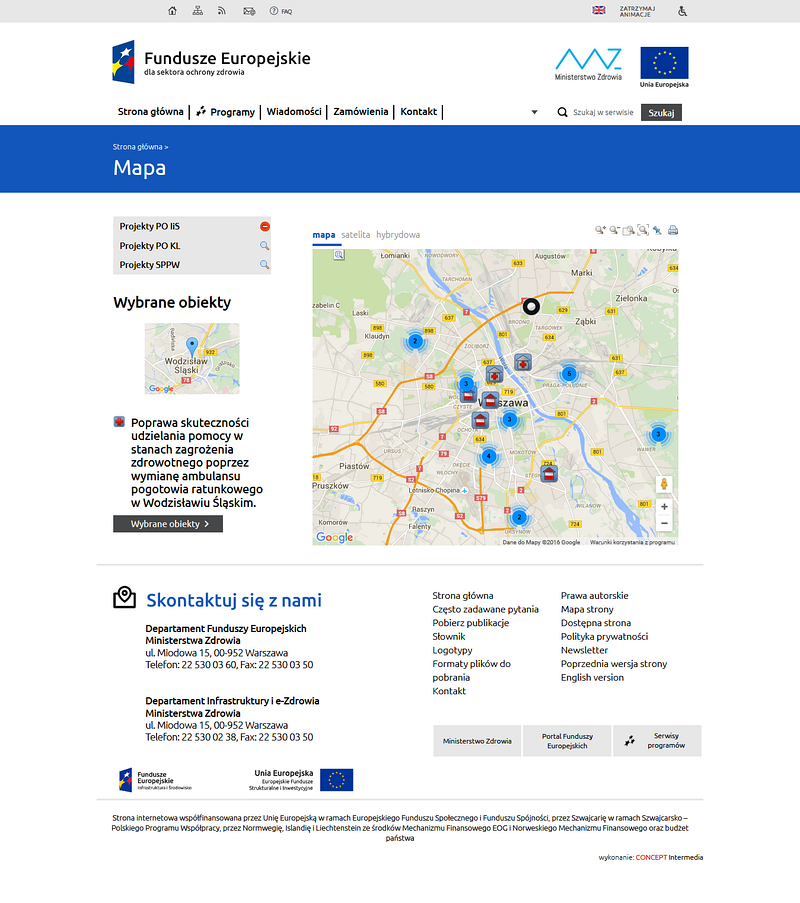Screen dimensions: 800x903
Task: Click the wheelchair accessibility icon
Action: point(683,11)
